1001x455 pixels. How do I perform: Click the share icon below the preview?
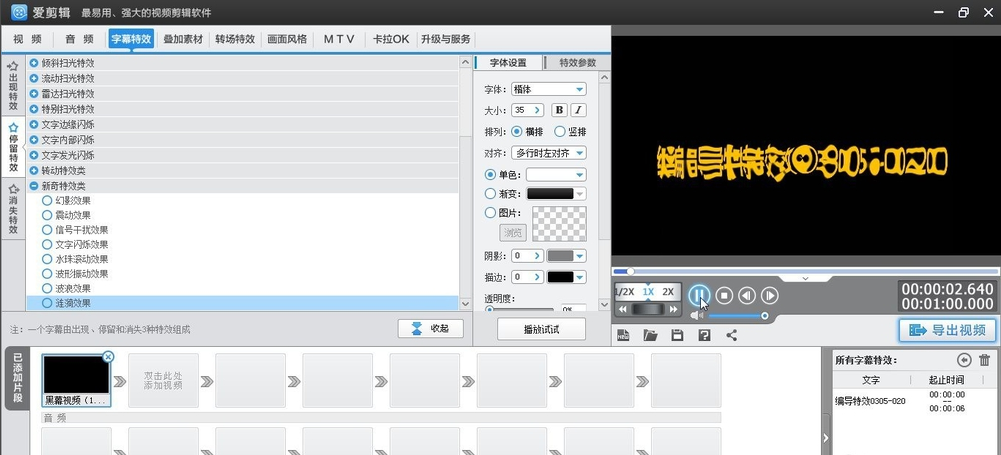[x=731, y=335]
